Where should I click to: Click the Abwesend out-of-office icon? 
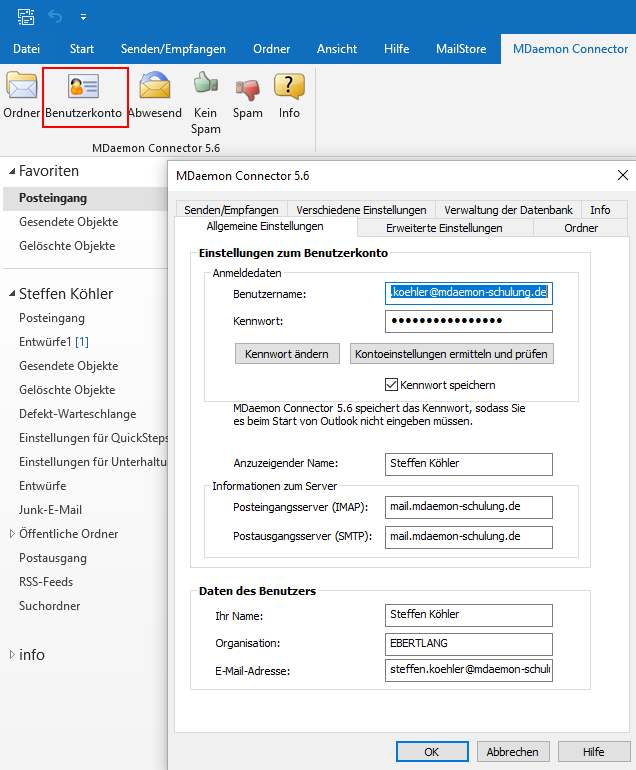pyautogui.click(x=154, y=95)
